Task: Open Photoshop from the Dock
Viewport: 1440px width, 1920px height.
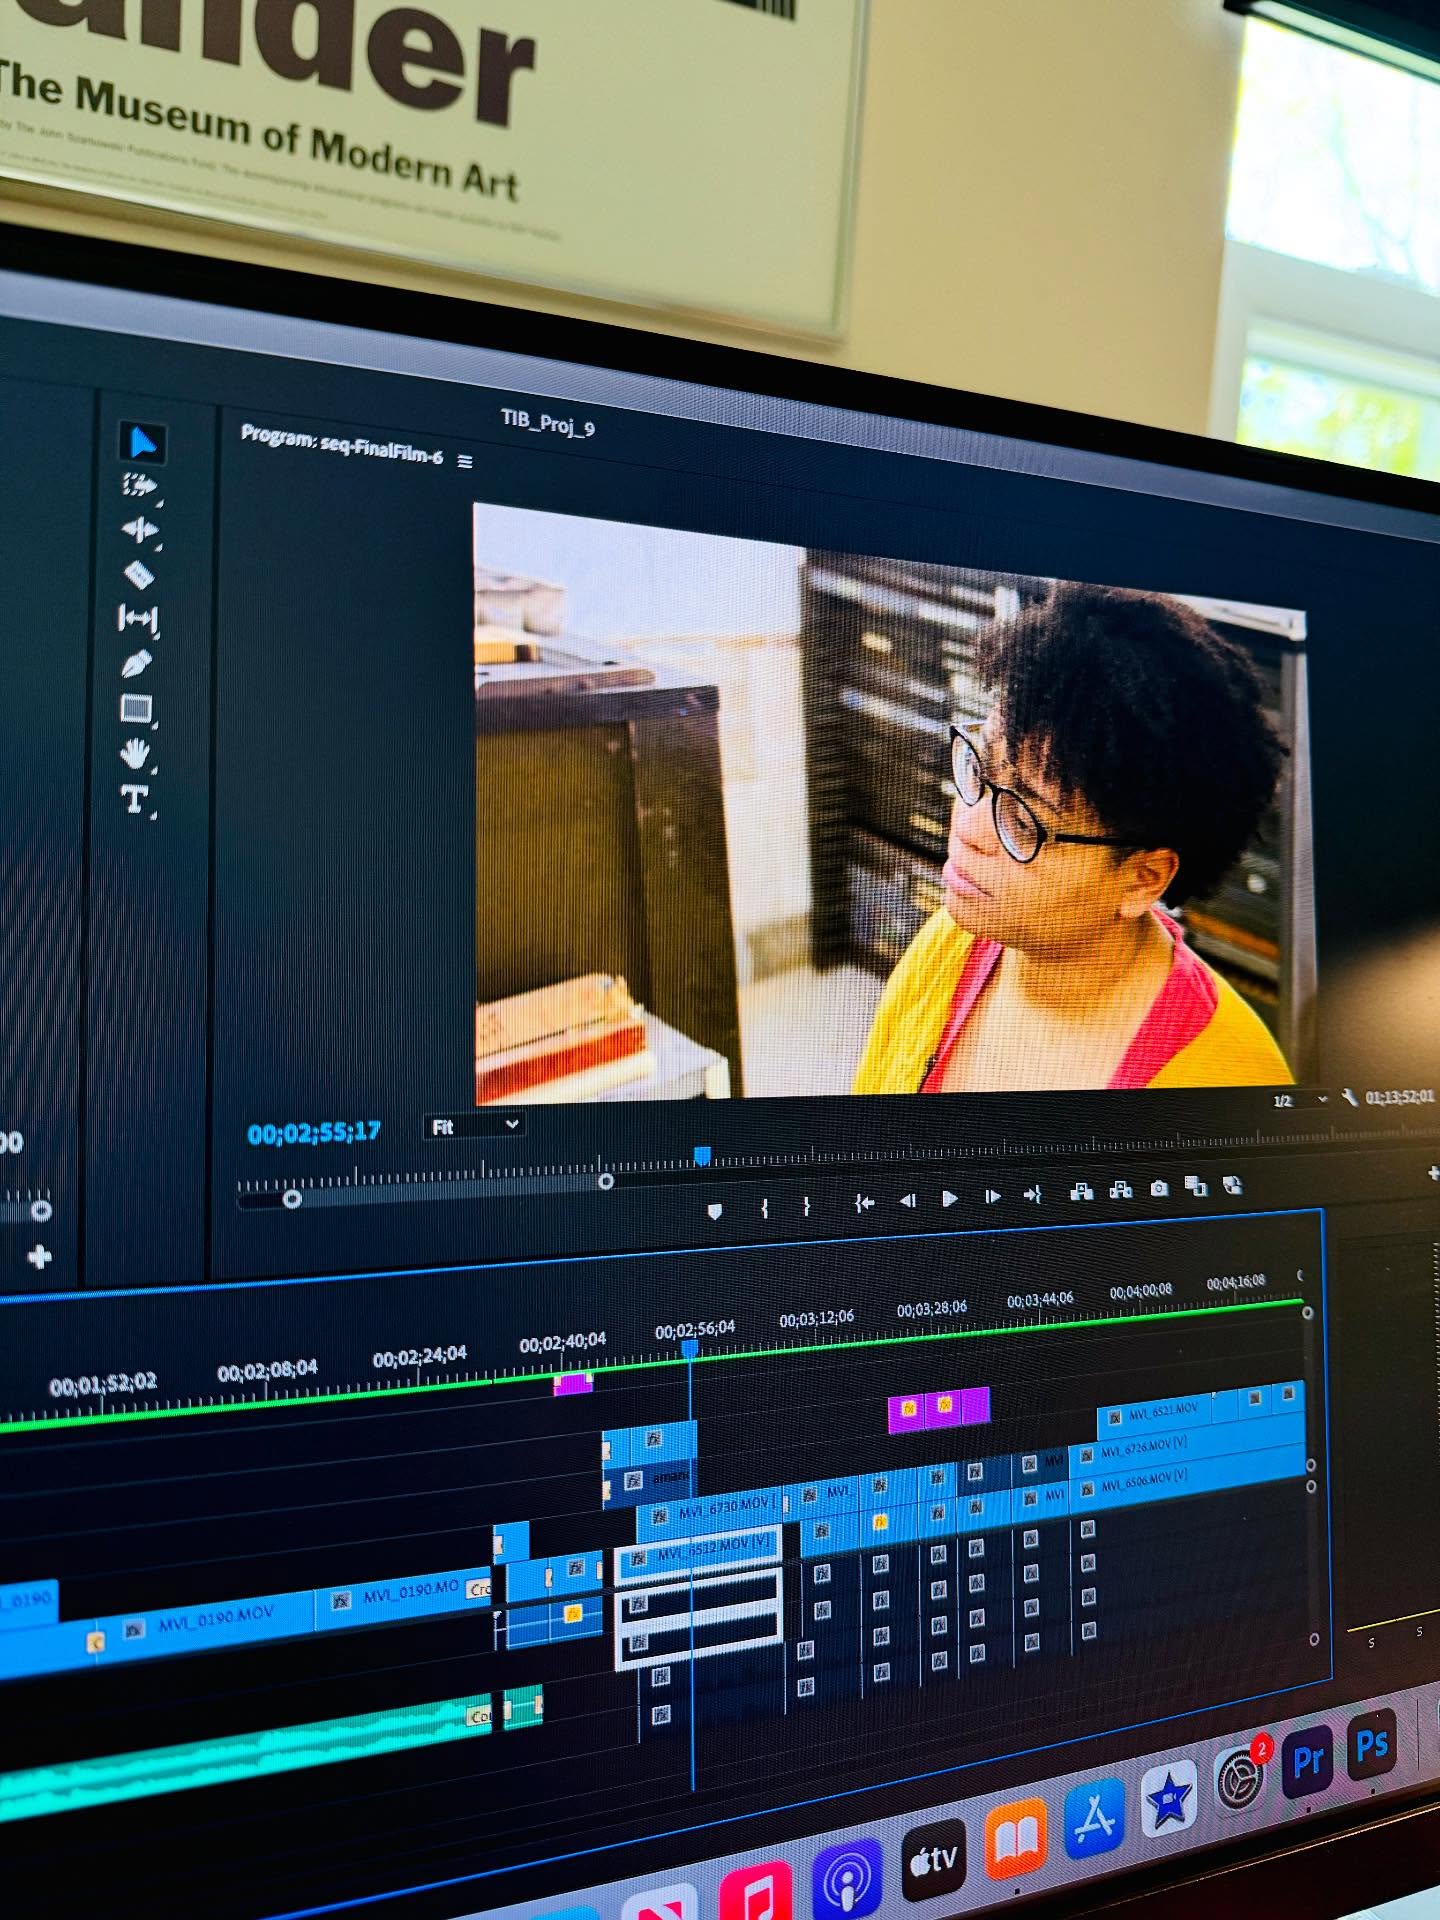Action: pos(1372,1747)
